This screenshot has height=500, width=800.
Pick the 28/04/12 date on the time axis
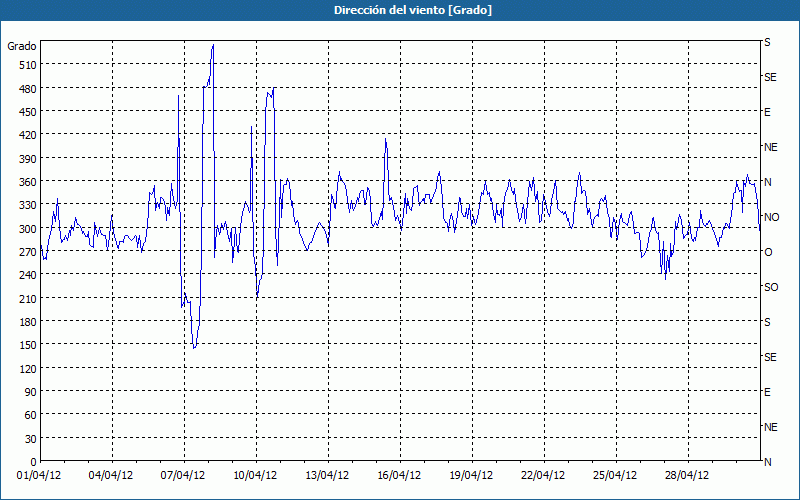pos(687,476)
